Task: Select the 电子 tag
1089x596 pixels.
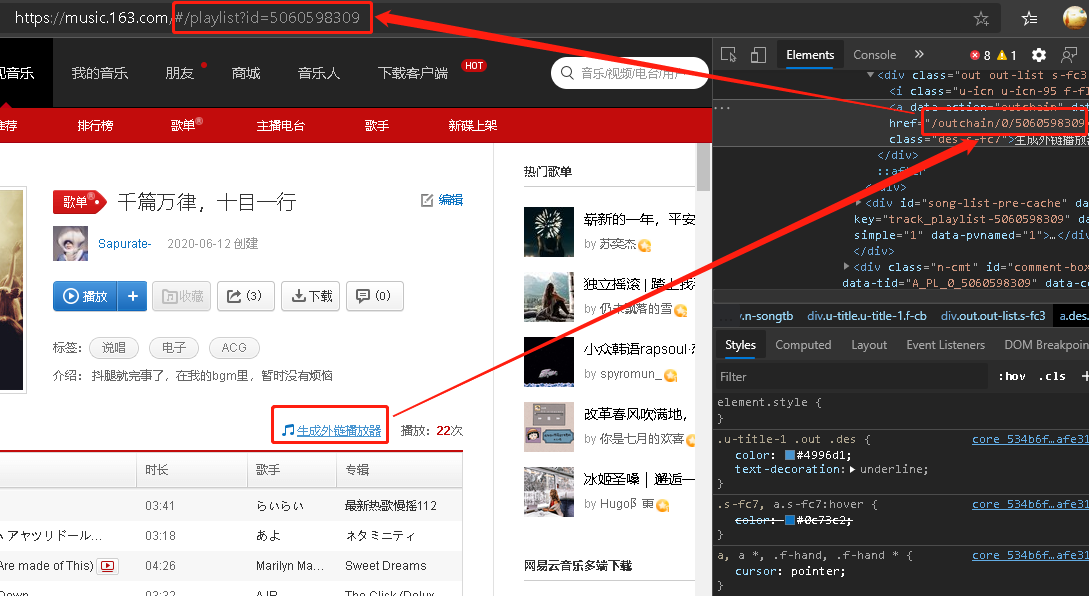Action: click(x=174, y=348)
